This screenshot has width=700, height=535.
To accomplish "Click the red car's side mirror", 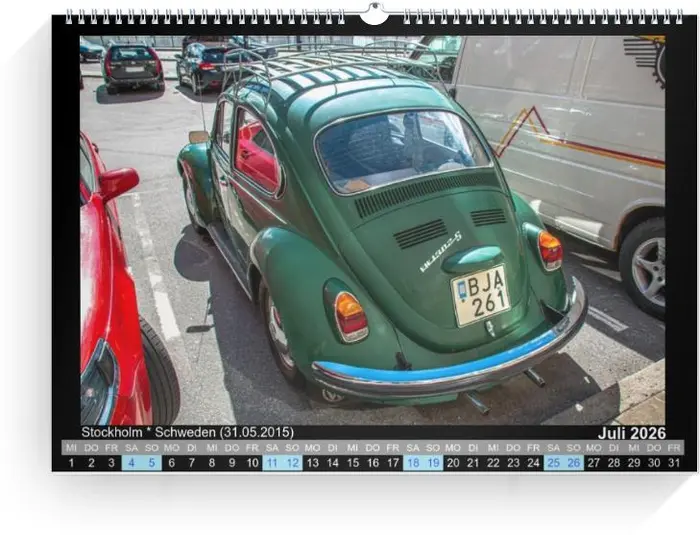I will pyautogui.click(x=117, y=183).
